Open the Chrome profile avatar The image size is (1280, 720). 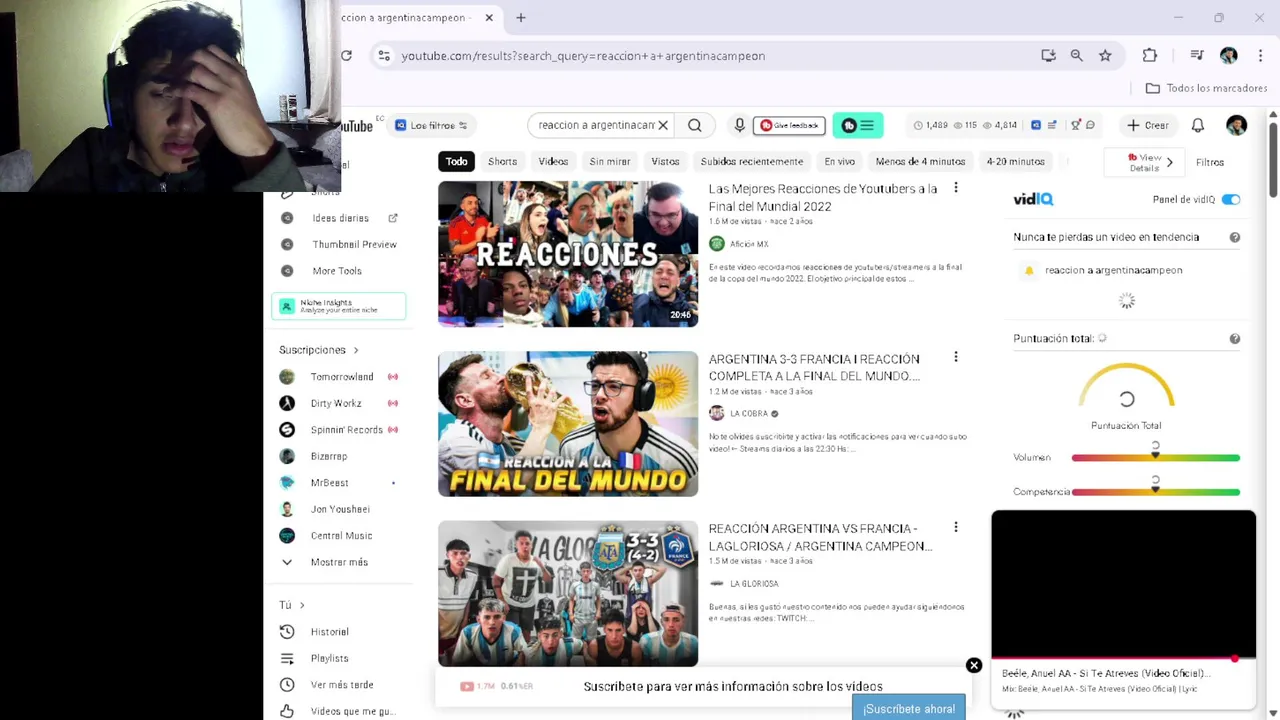pos(1229,56)
